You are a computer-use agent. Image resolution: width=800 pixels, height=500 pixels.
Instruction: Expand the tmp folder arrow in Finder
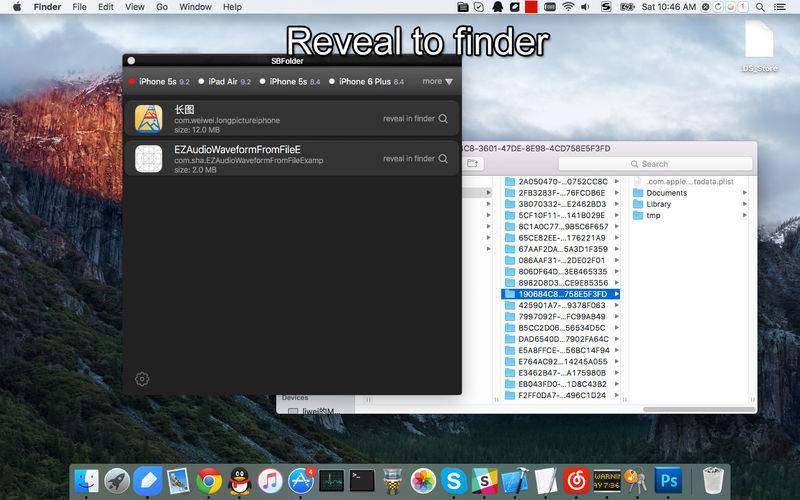[x=744, y=215]
